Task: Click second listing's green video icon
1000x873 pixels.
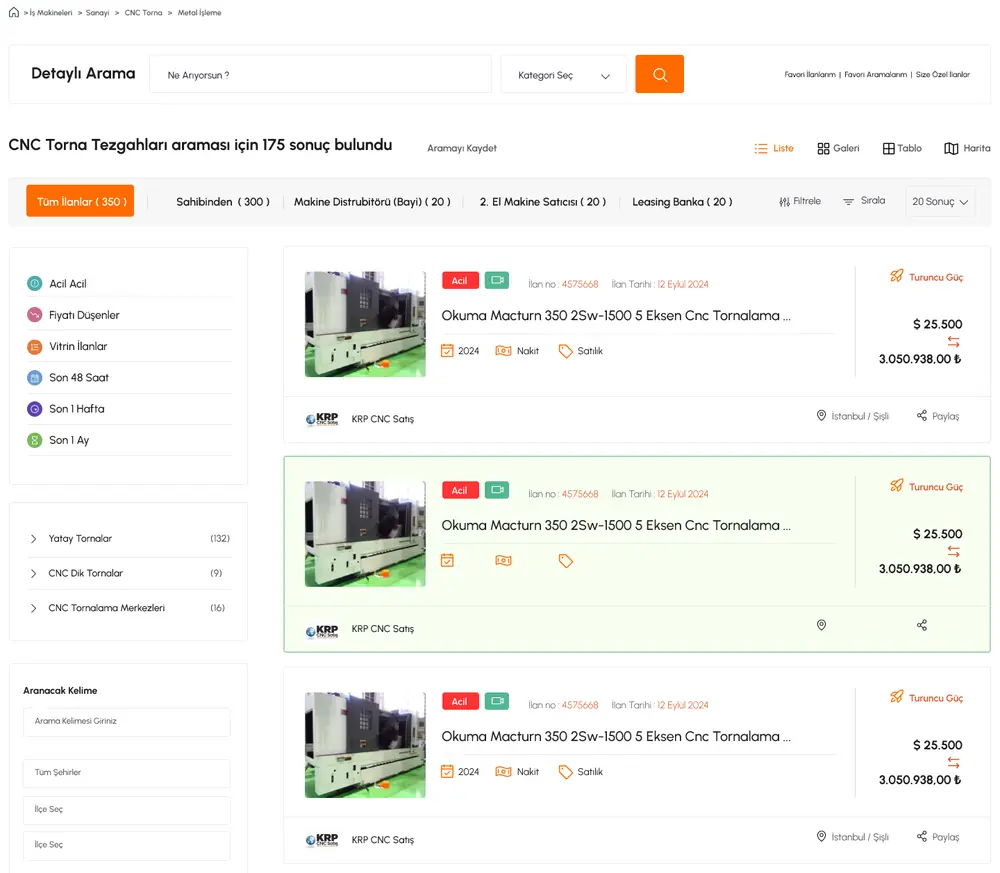Action: [x=497, y=490]
